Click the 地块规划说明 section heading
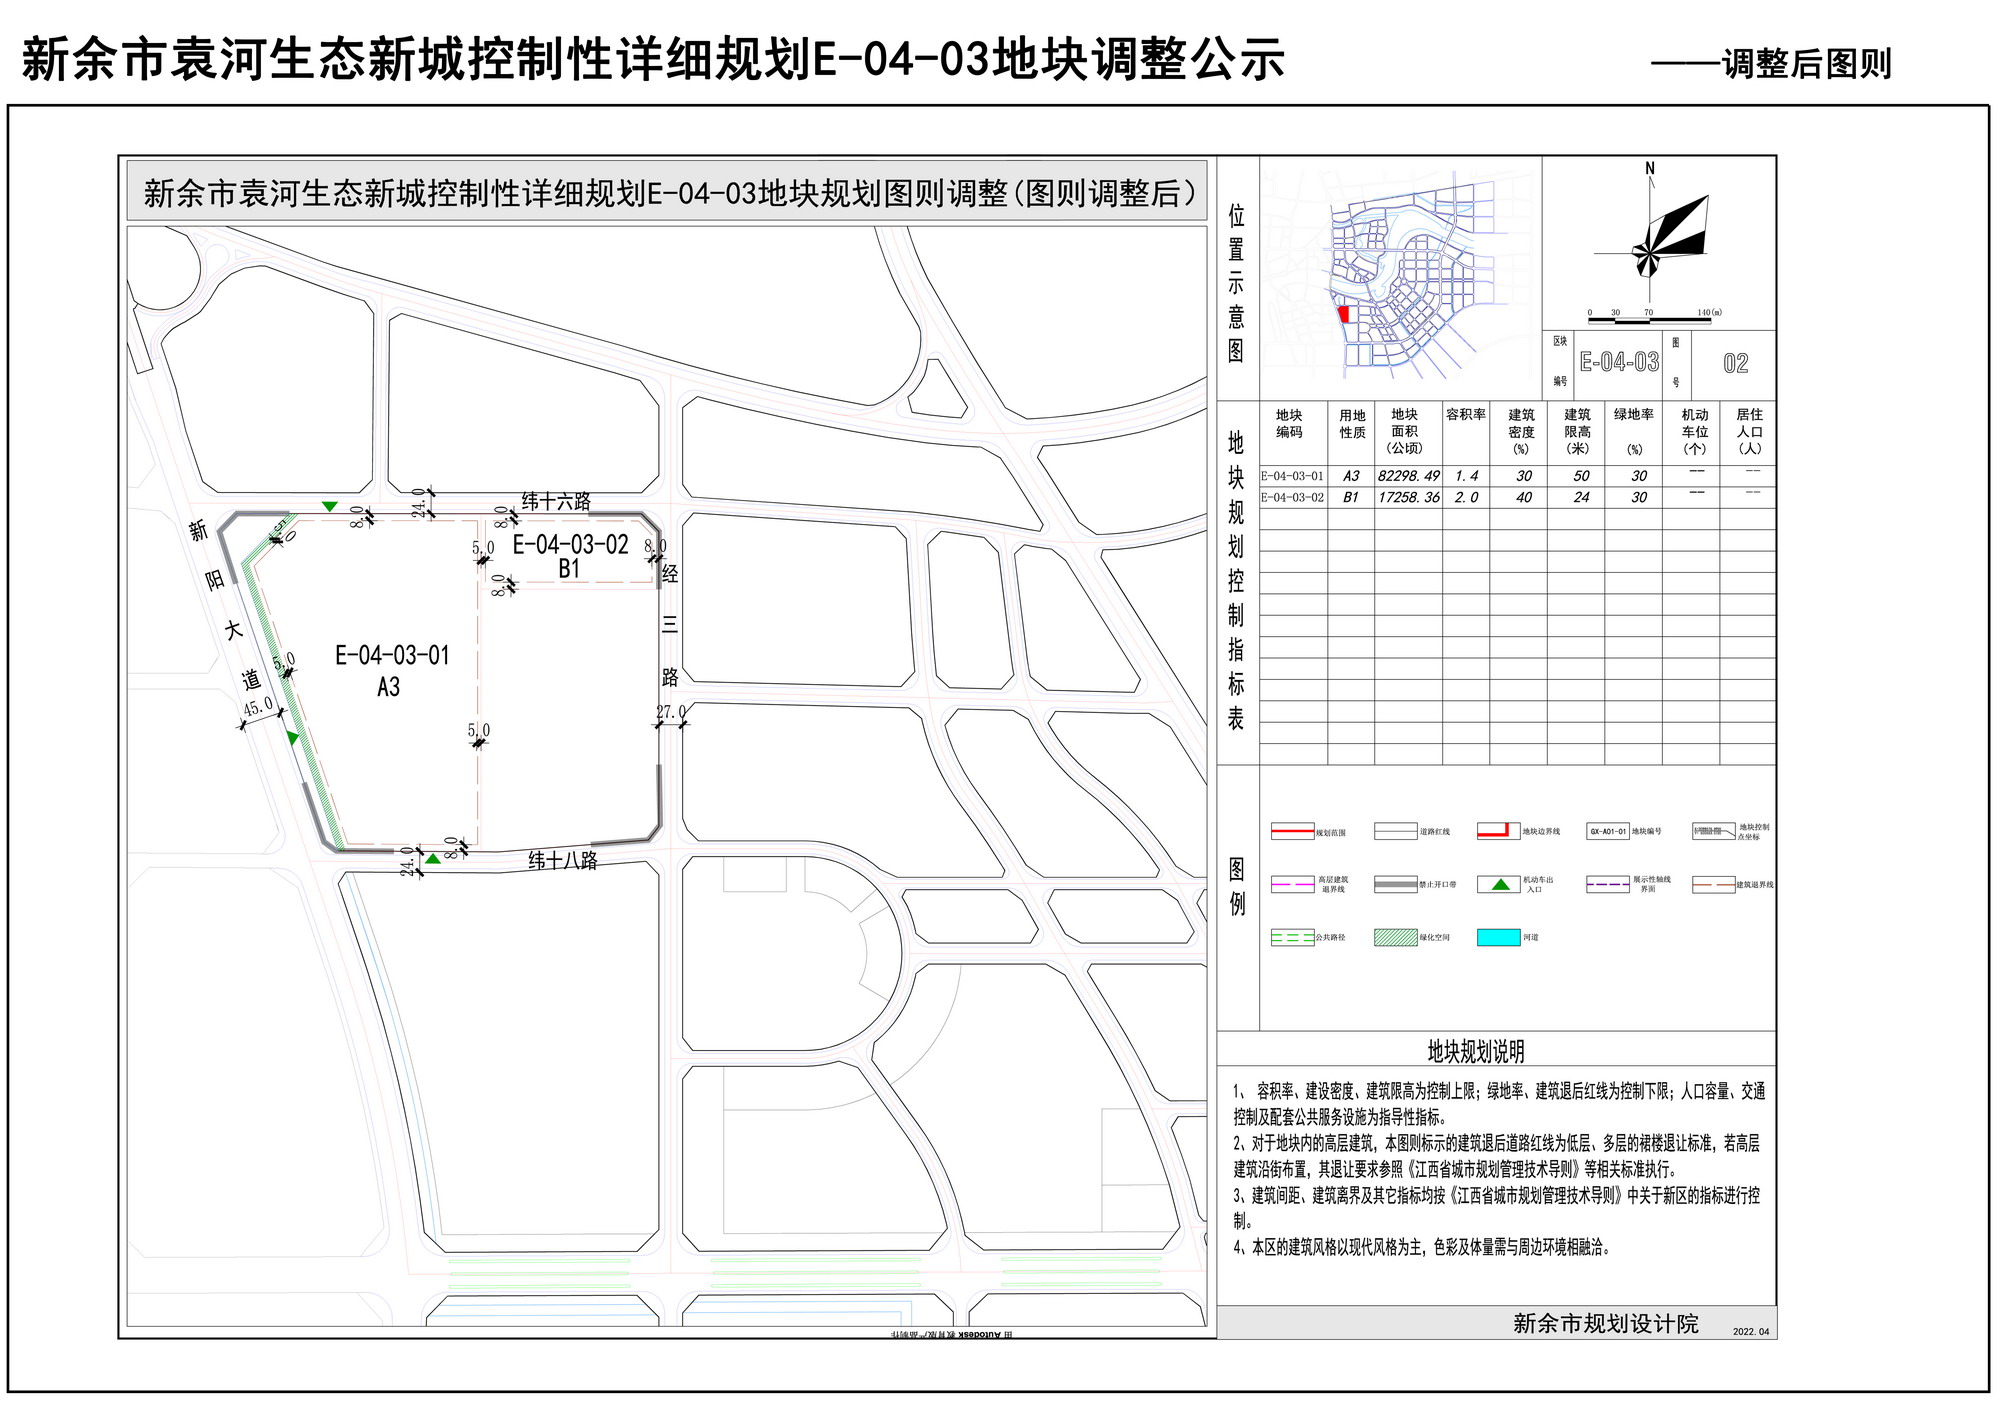This screenshot has height=1407, width=2000. click(x=1475, y=1051)
